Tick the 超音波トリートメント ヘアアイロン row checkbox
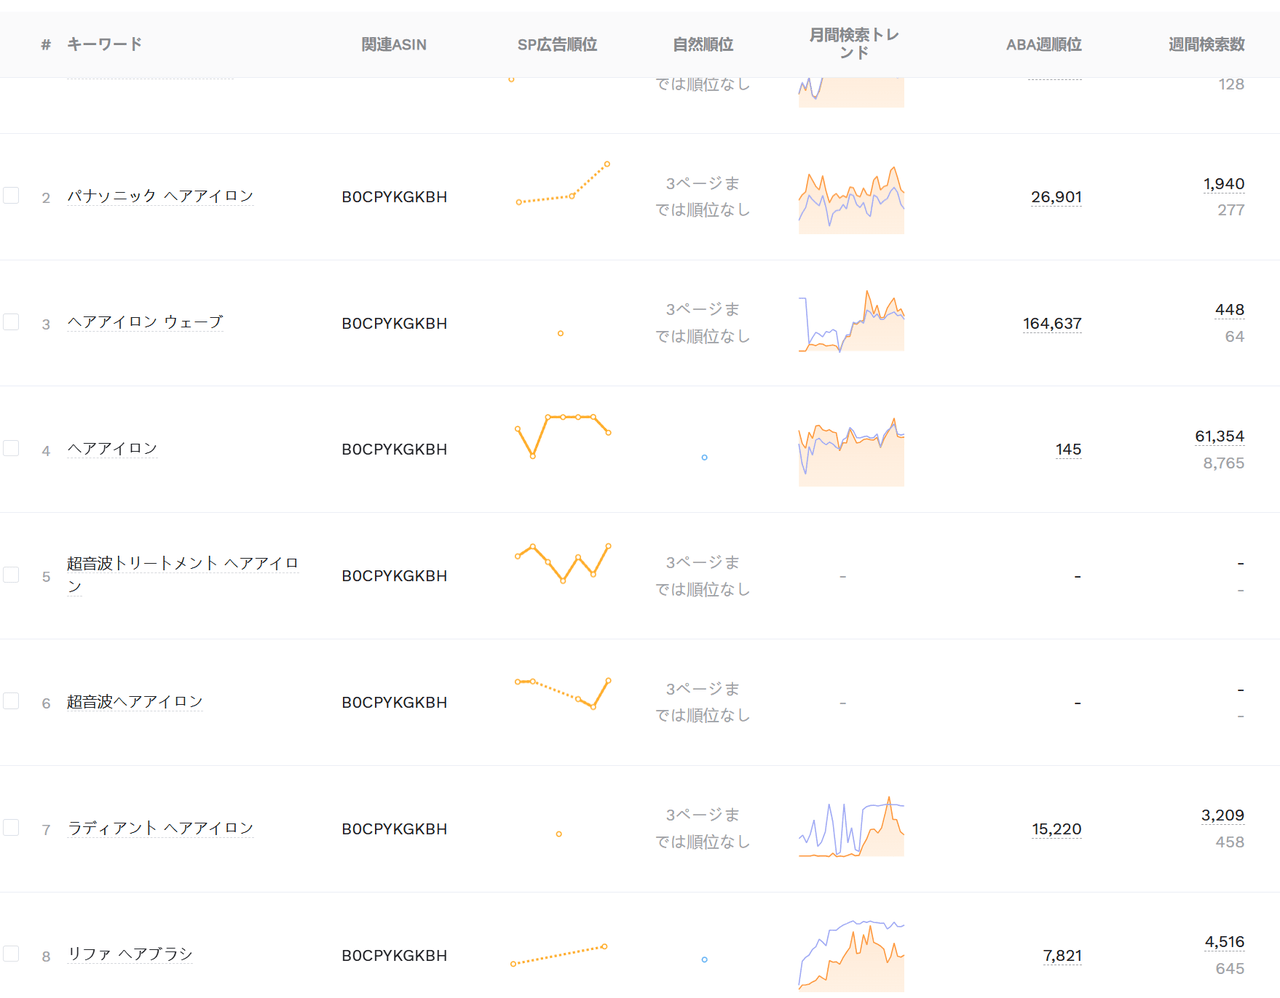 tap(11, 575)
